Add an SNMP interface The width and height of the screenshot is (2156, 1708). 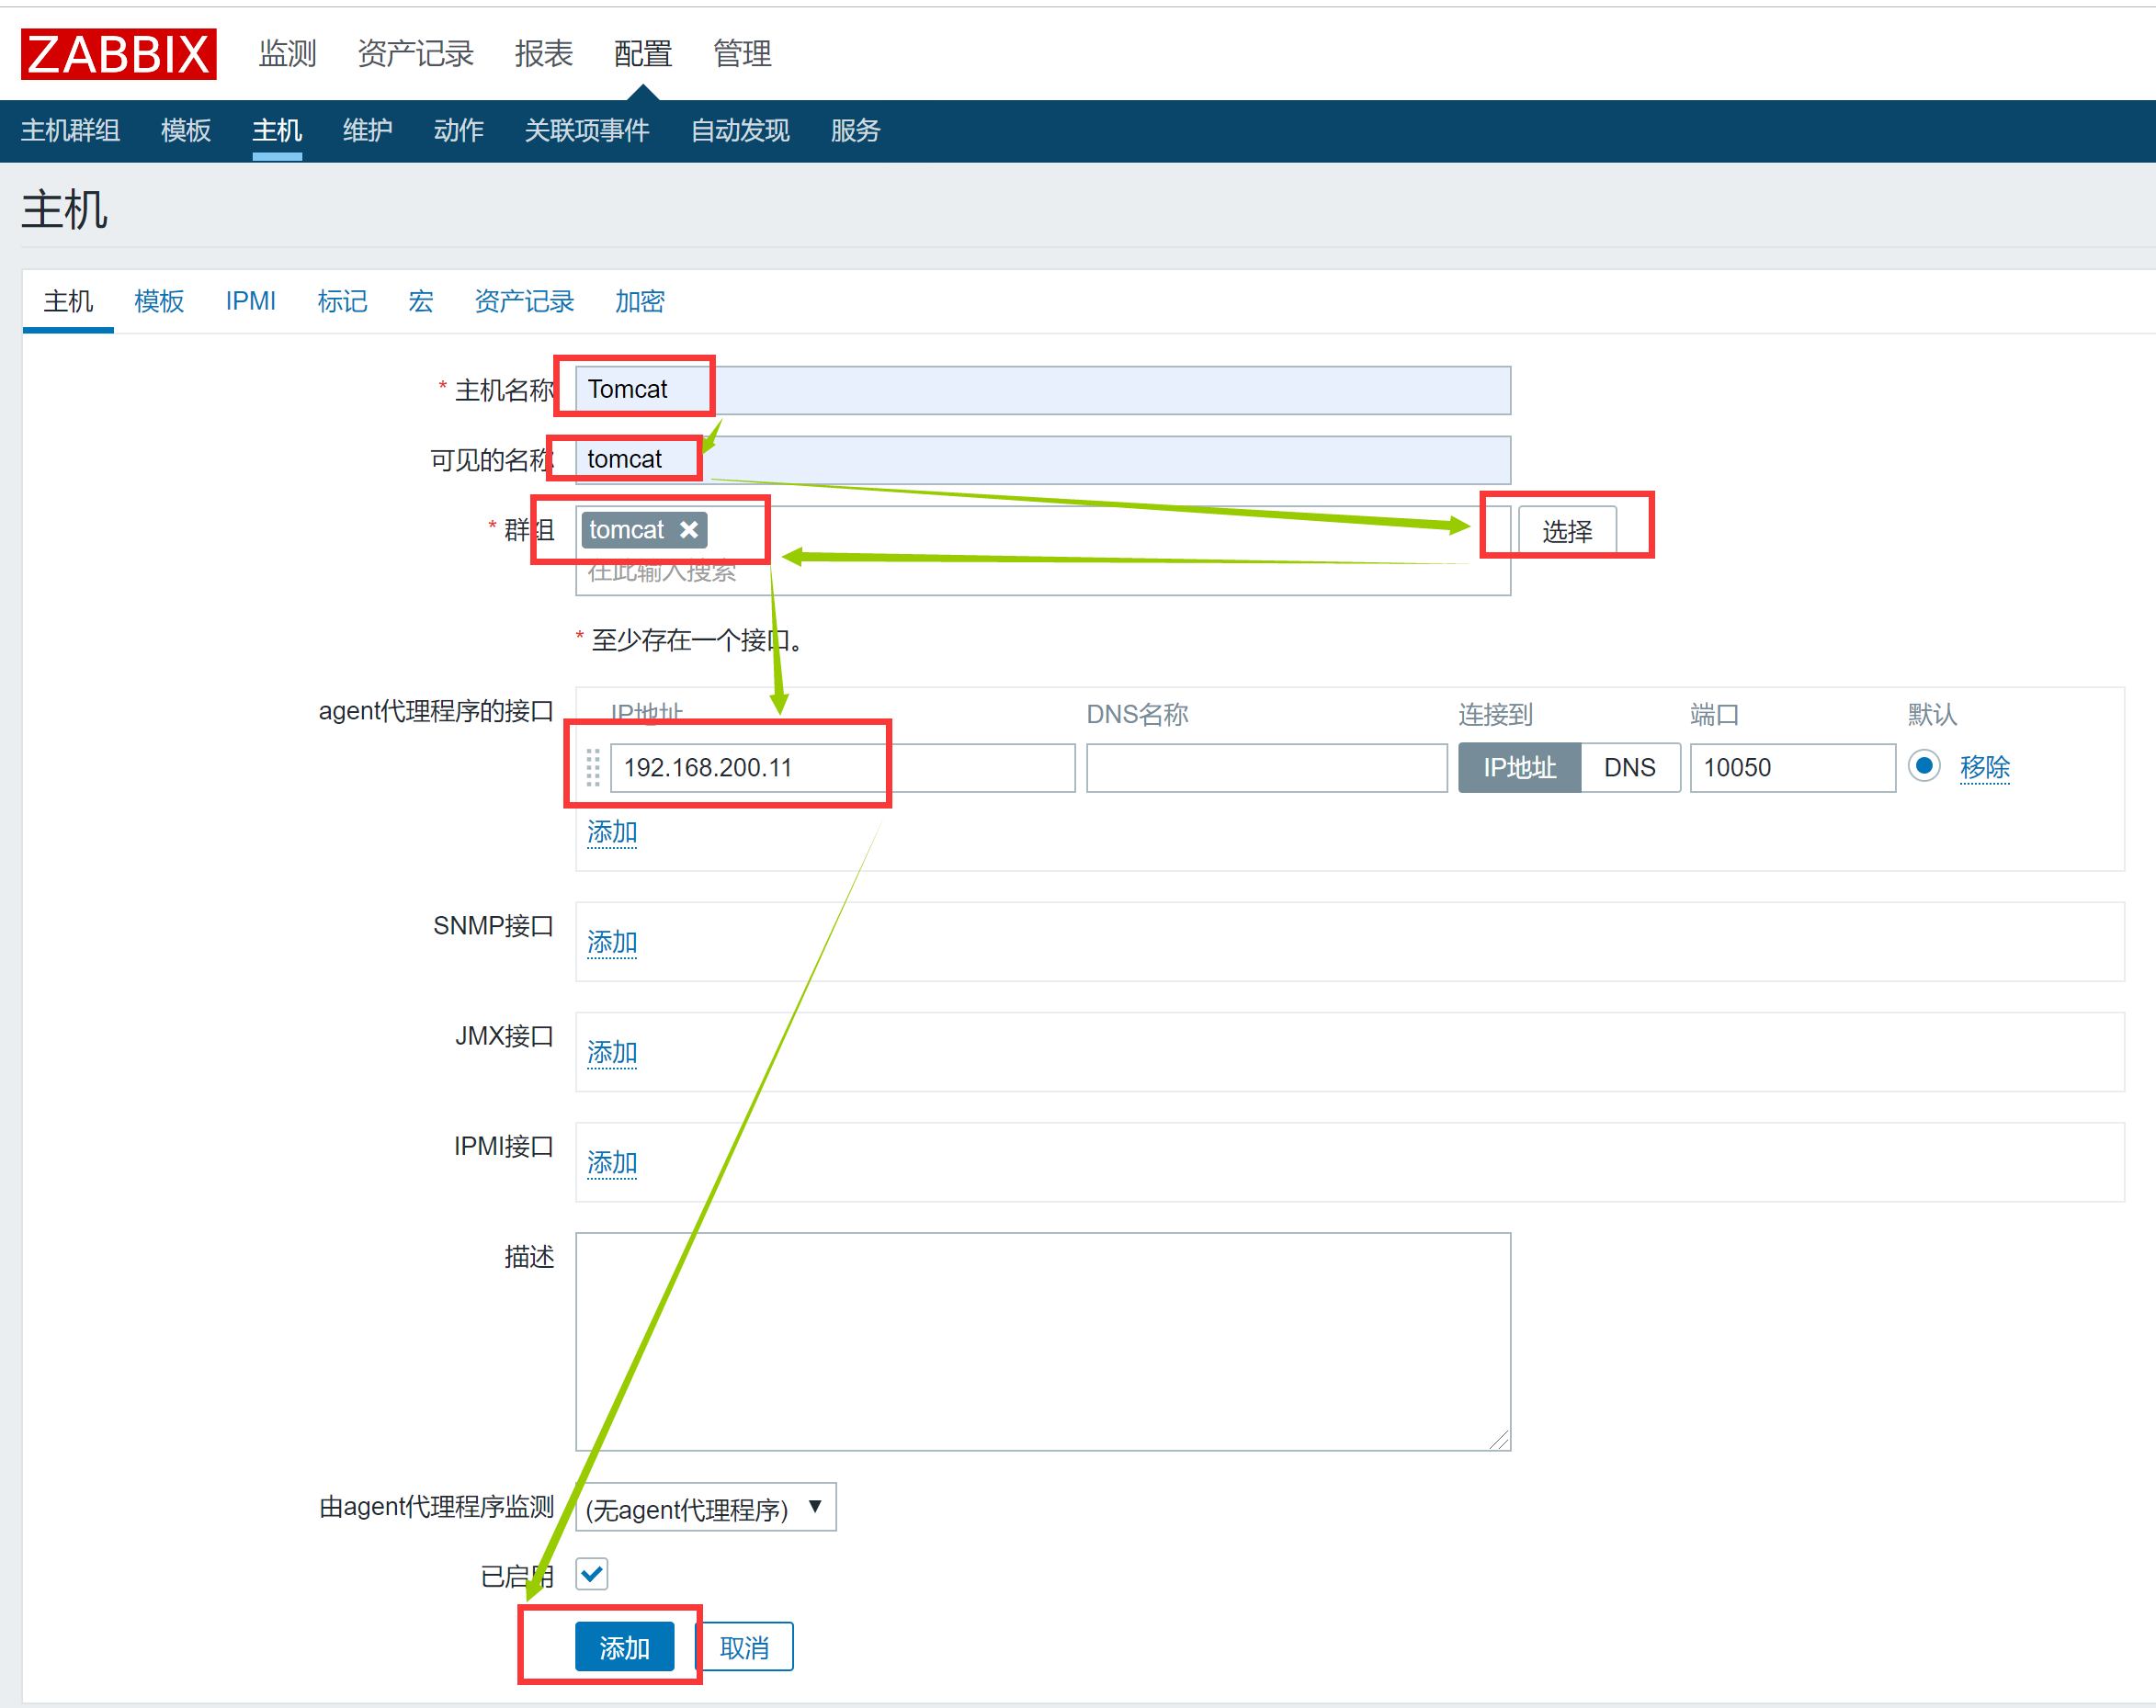[x=612, y=941]
